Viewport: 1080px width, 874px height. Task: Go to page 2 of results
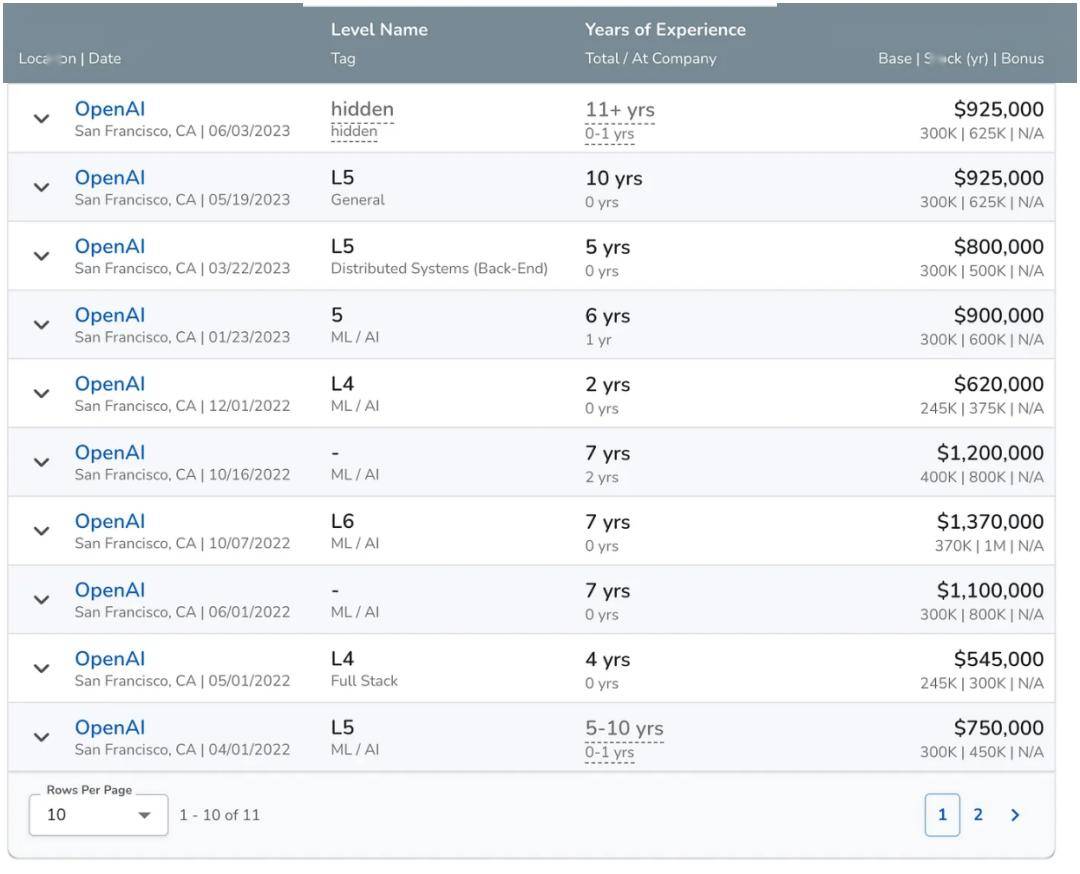point(978,815)
